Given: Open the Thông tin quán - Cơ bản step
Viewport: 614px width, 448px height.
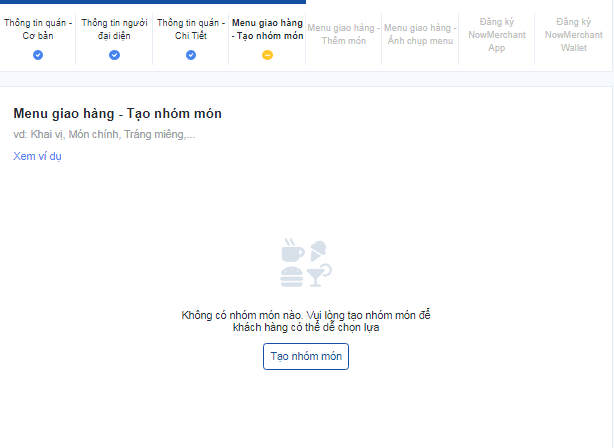Looking at the screenshot, I should [x=38, y=29].
